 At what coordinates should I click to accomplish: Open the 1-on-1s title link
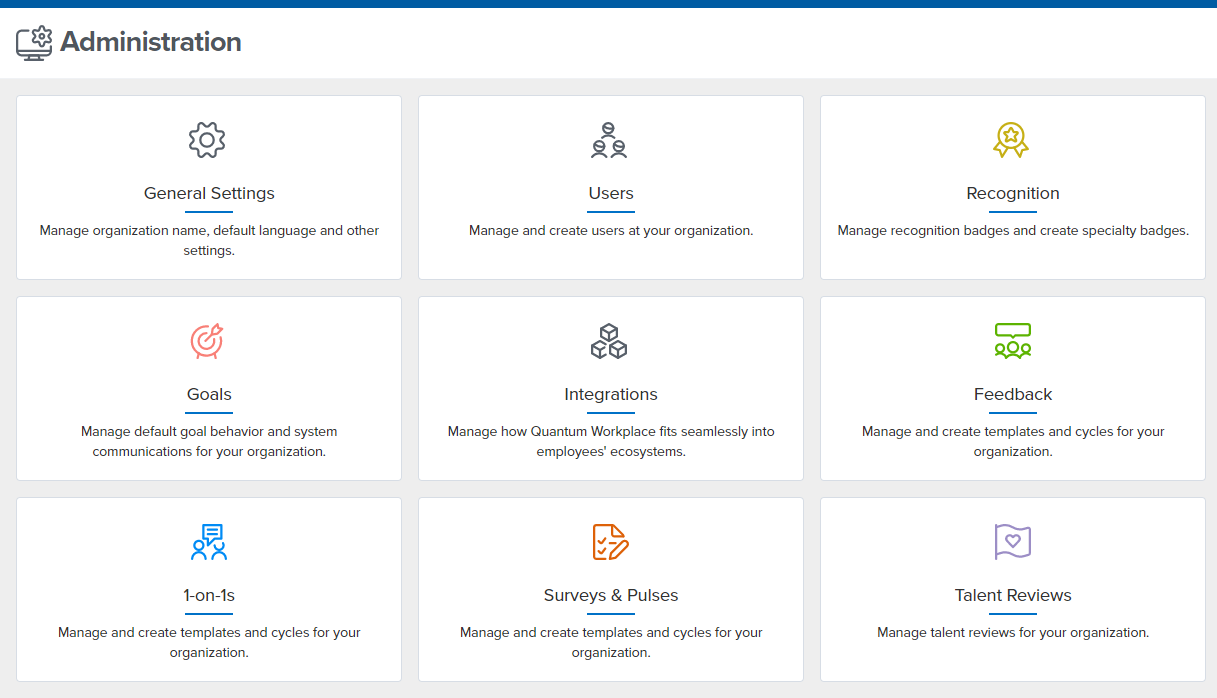tap(209, 595)
